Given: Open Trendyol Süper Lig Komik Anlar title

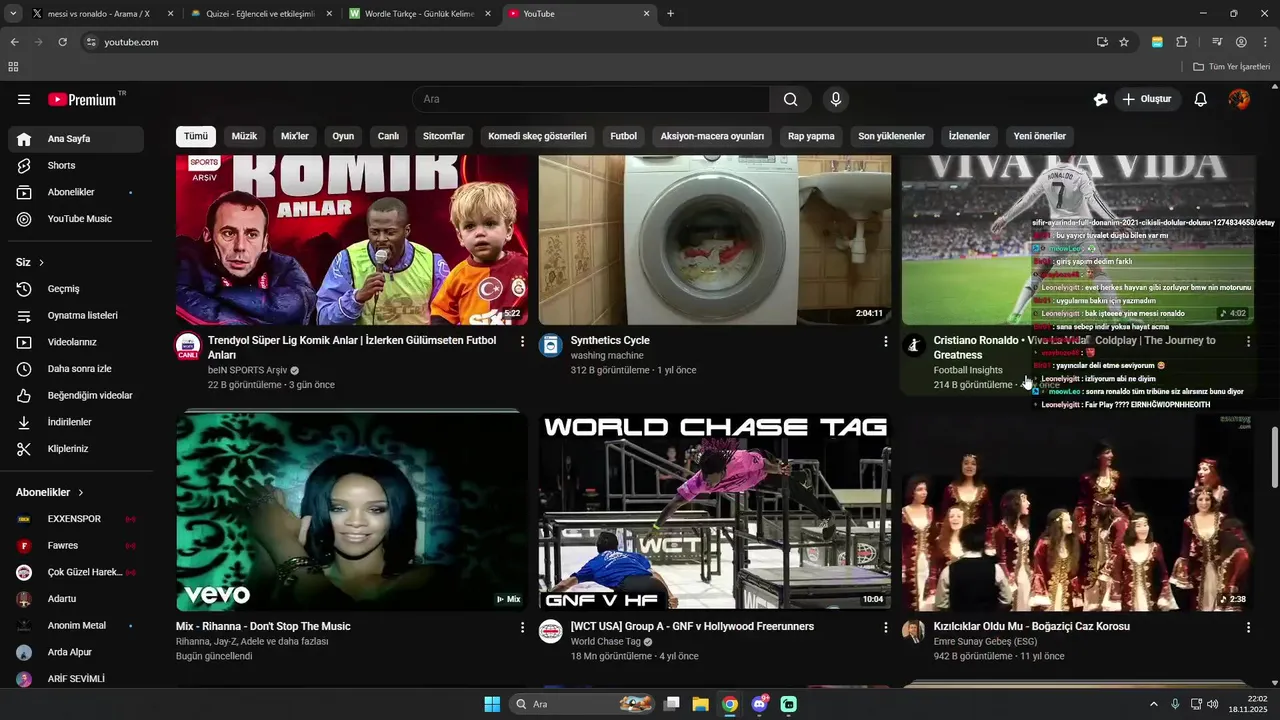Looking at the screenshot, I should click(352, 348).
